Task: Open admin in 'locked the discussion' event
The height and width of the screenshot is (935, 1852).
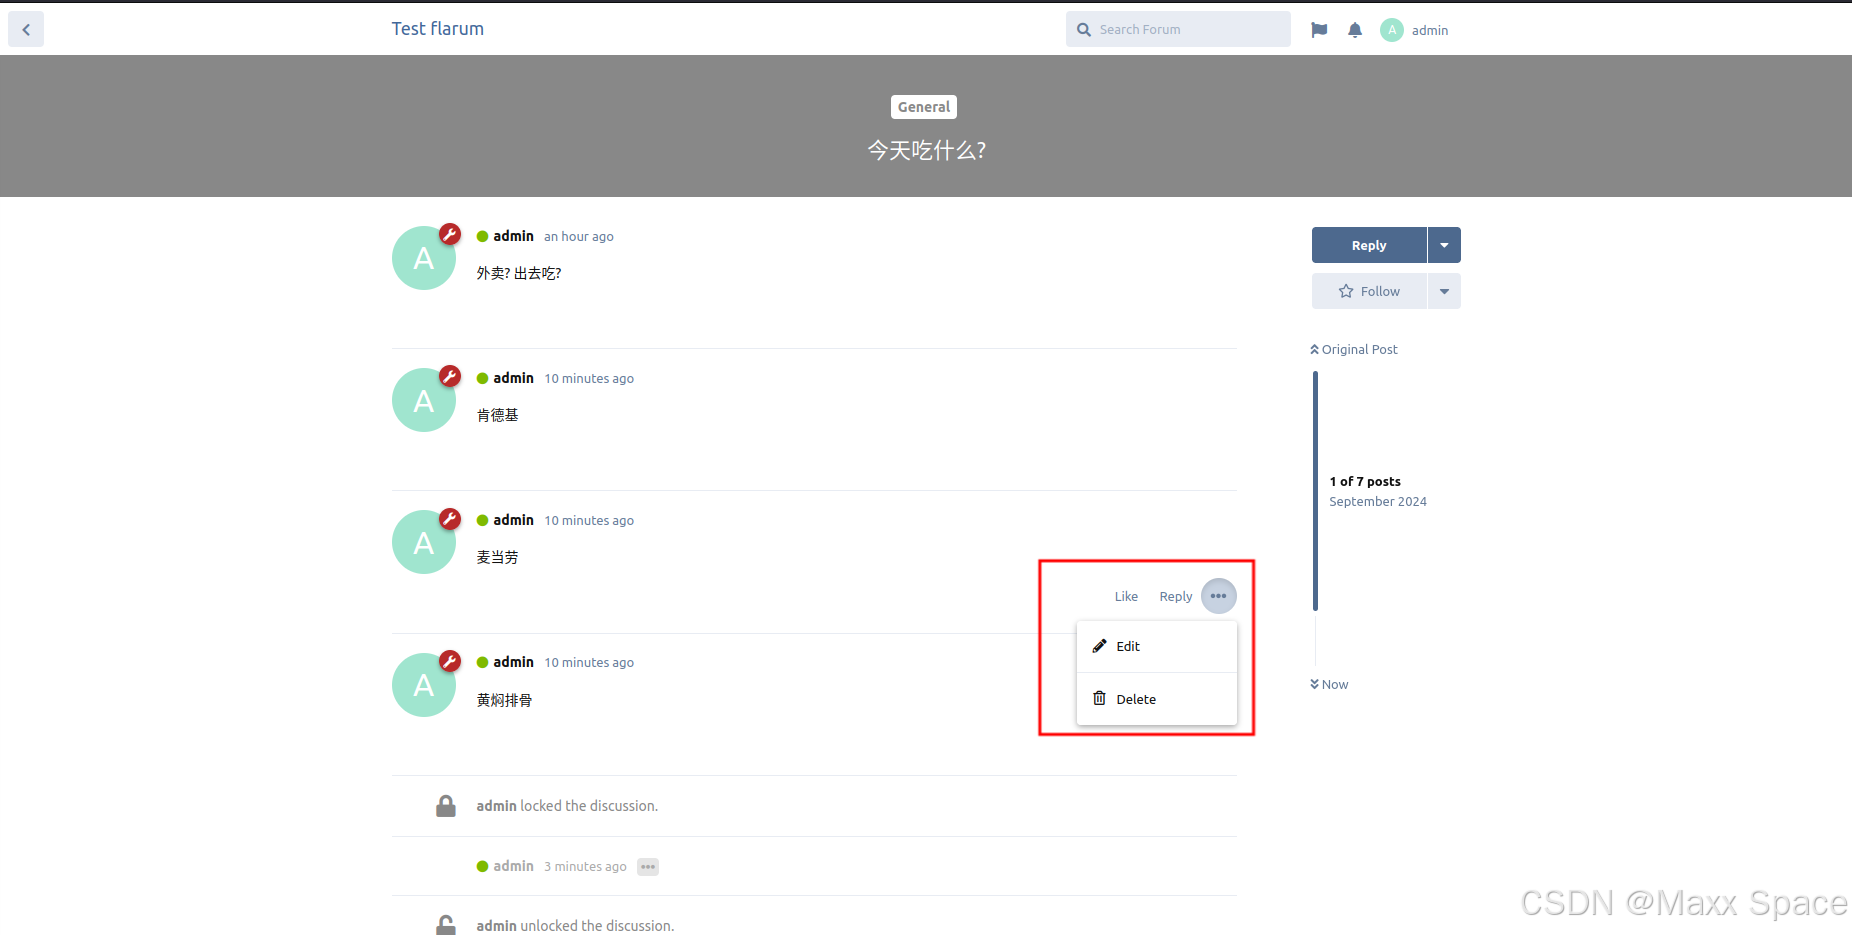Action: (x=496, y=806)
